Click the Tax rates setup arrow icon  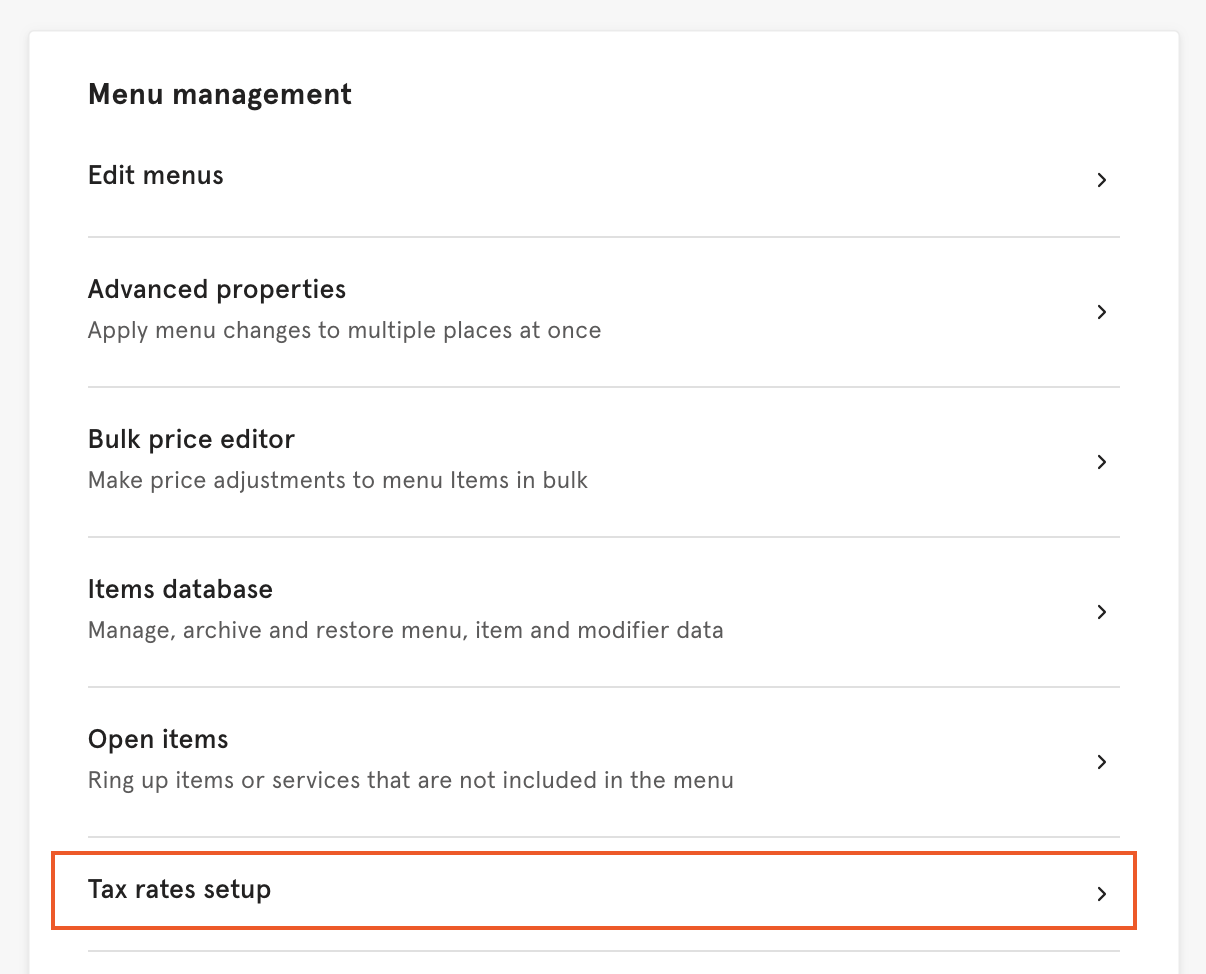[1101, 894]
